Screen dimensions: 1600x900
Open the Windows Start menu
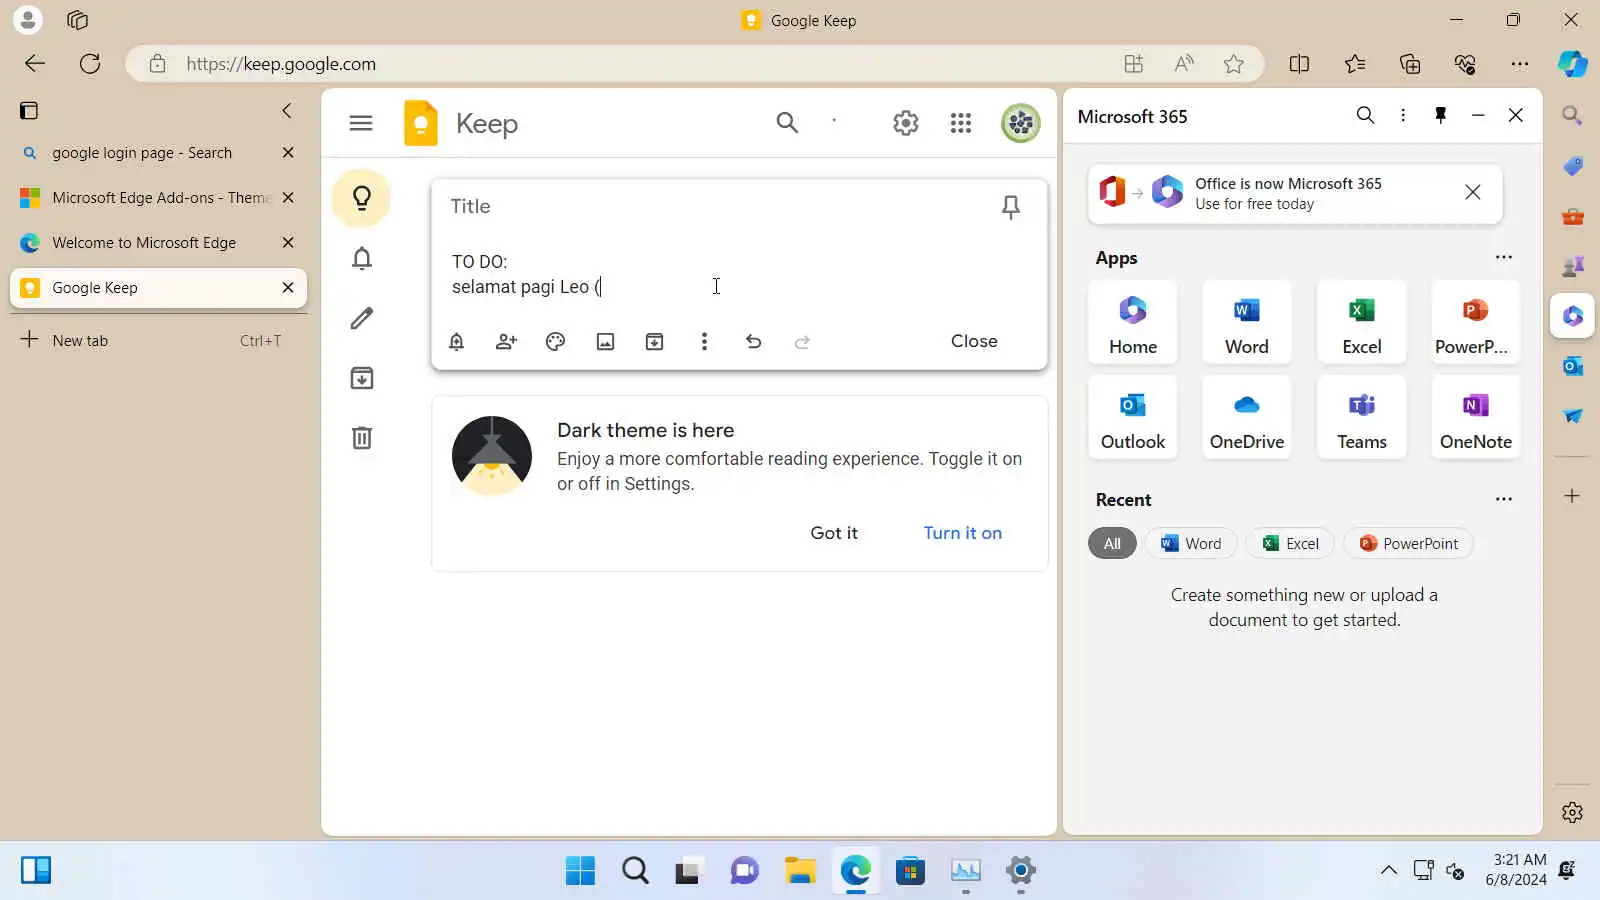[580, 871]
